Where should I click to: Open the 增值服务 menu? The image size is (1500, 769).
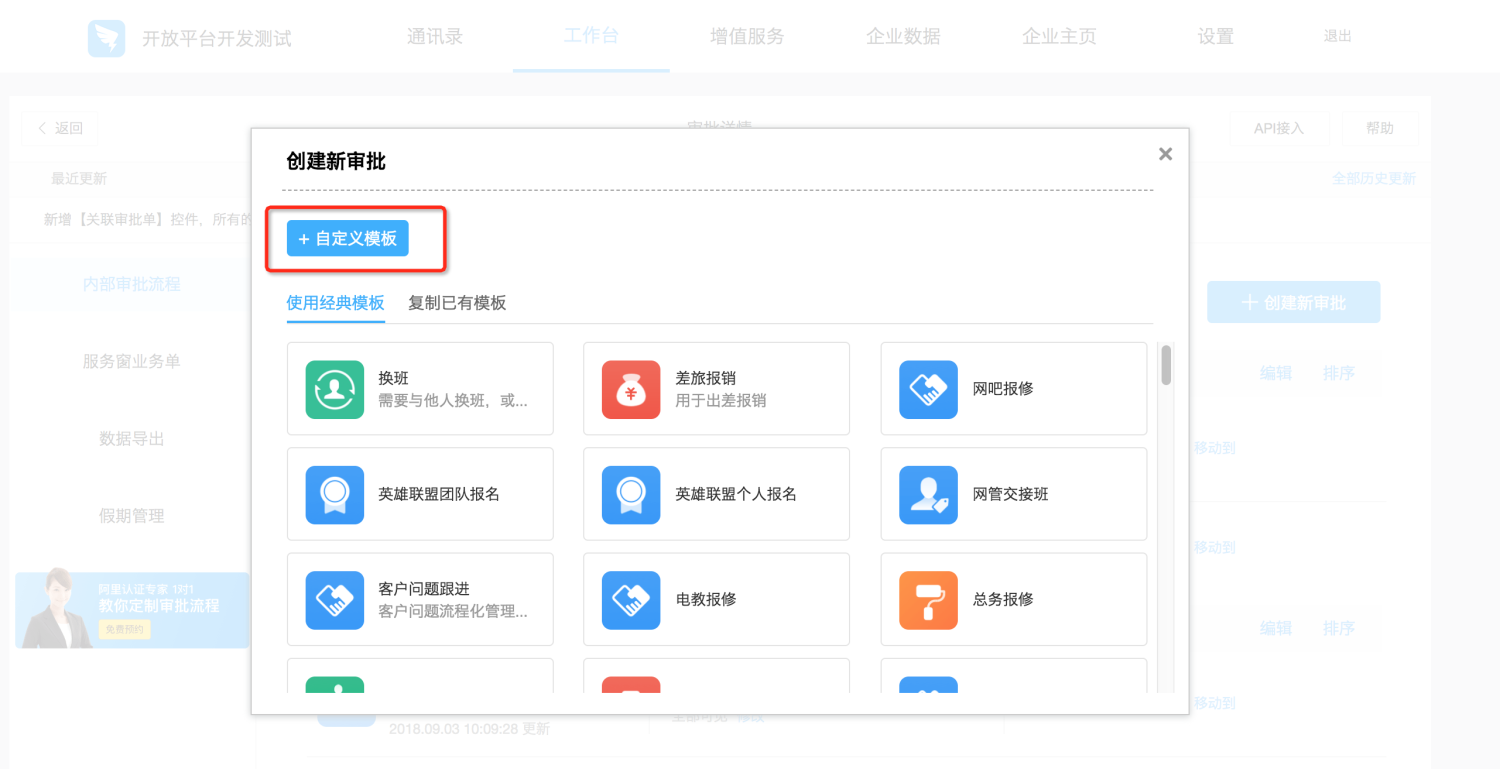747,37
